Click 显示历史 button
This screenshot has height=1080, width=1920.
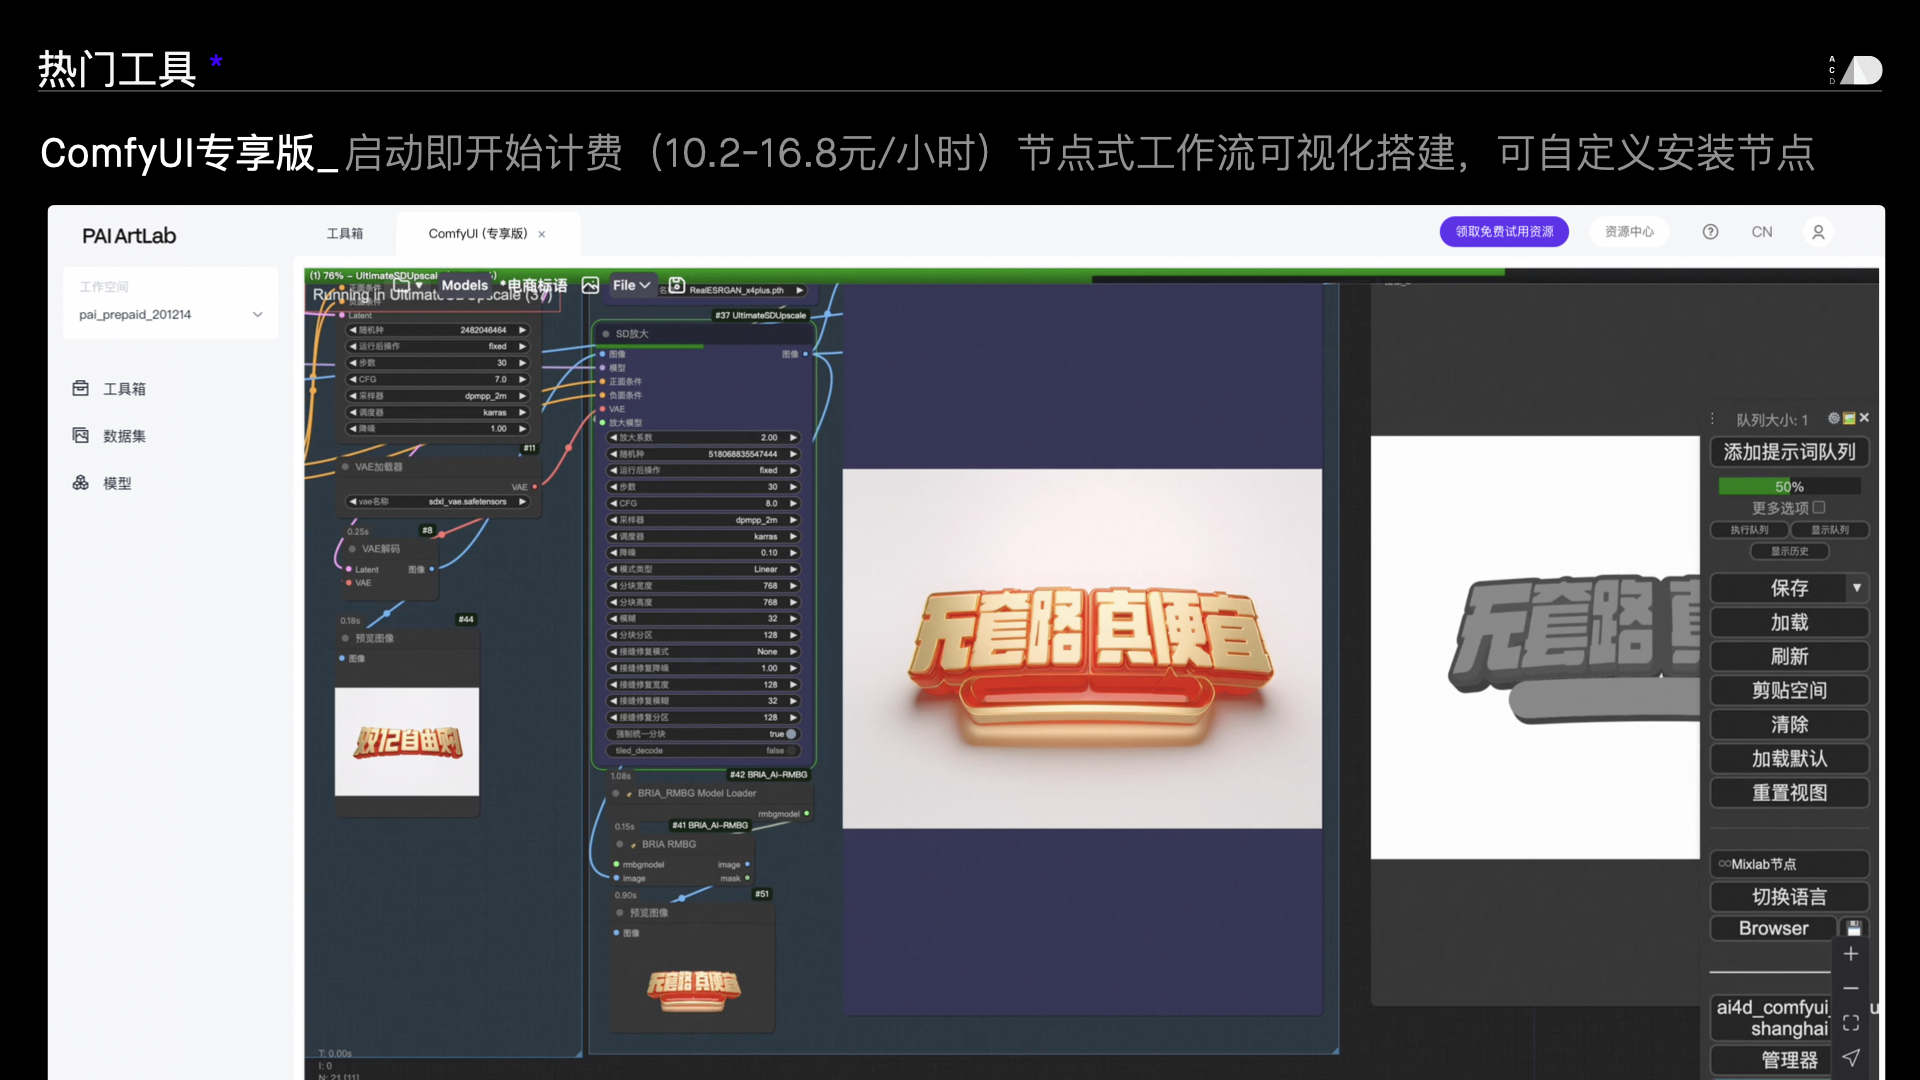(1789, 551)
